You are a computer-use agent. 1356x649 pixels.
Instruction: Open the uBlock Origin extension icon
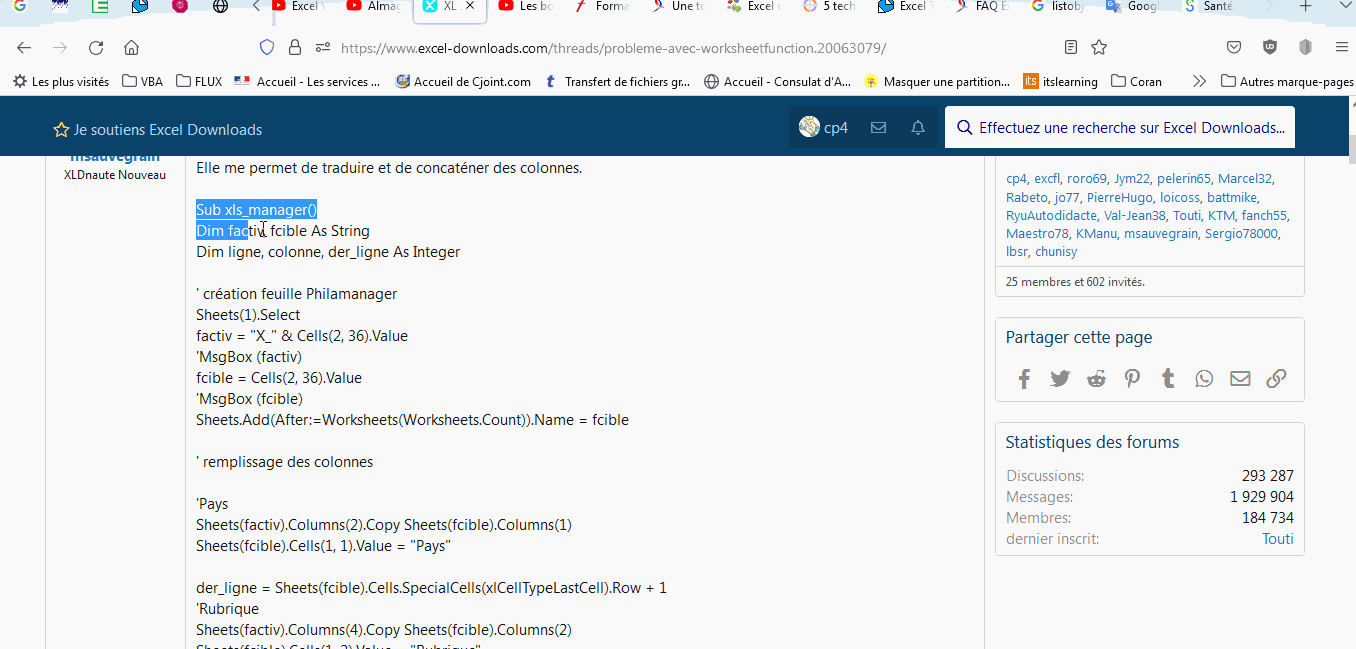click(x=1270, y=47)
